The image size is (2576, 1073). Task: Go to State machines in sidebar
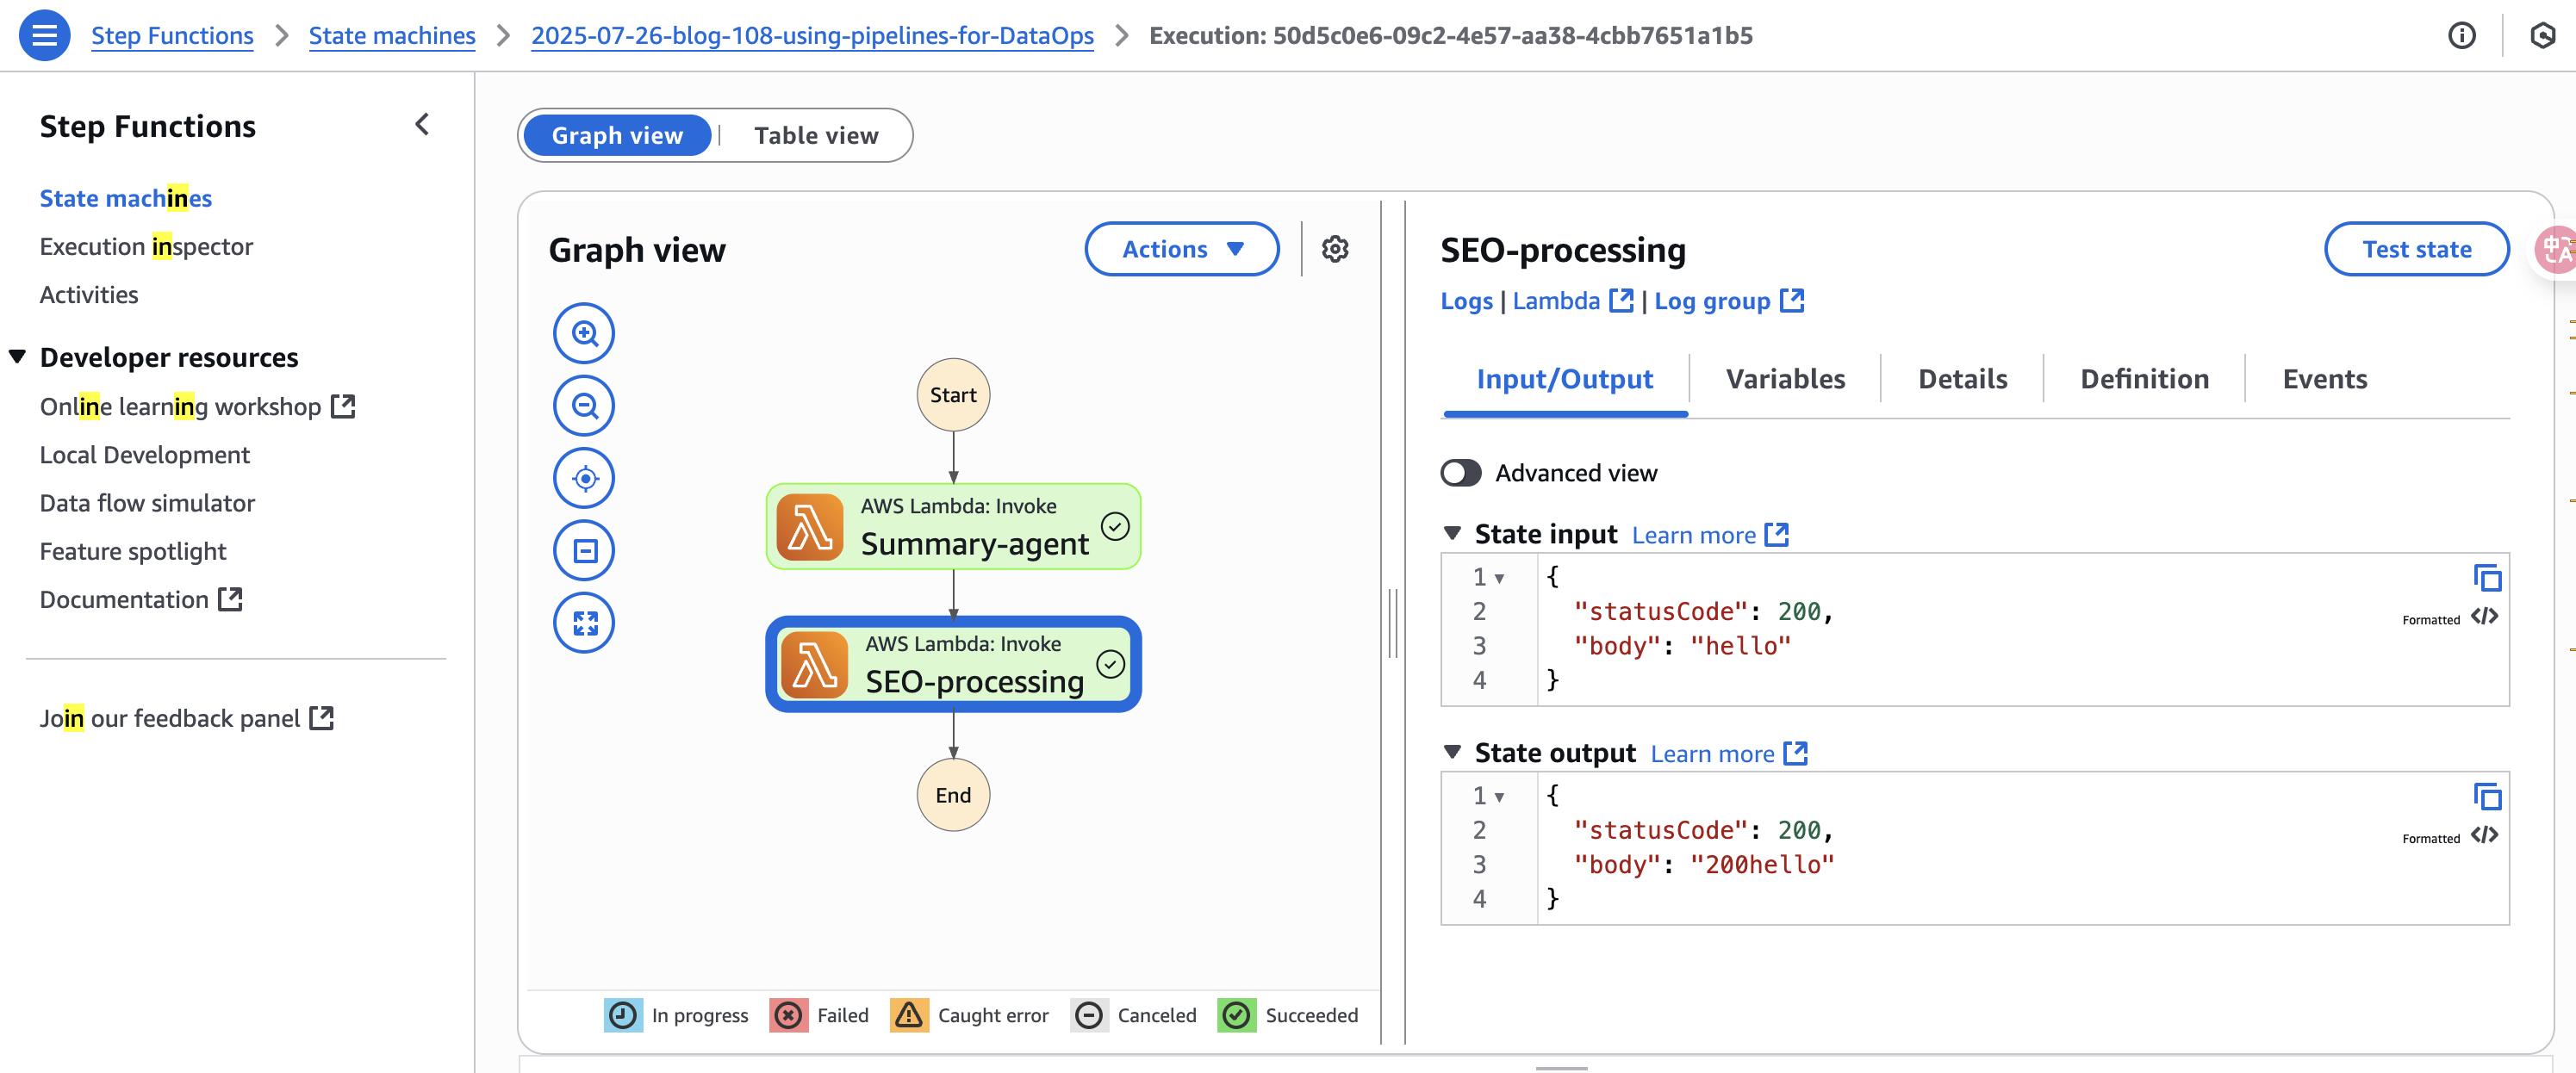[126, 198]
